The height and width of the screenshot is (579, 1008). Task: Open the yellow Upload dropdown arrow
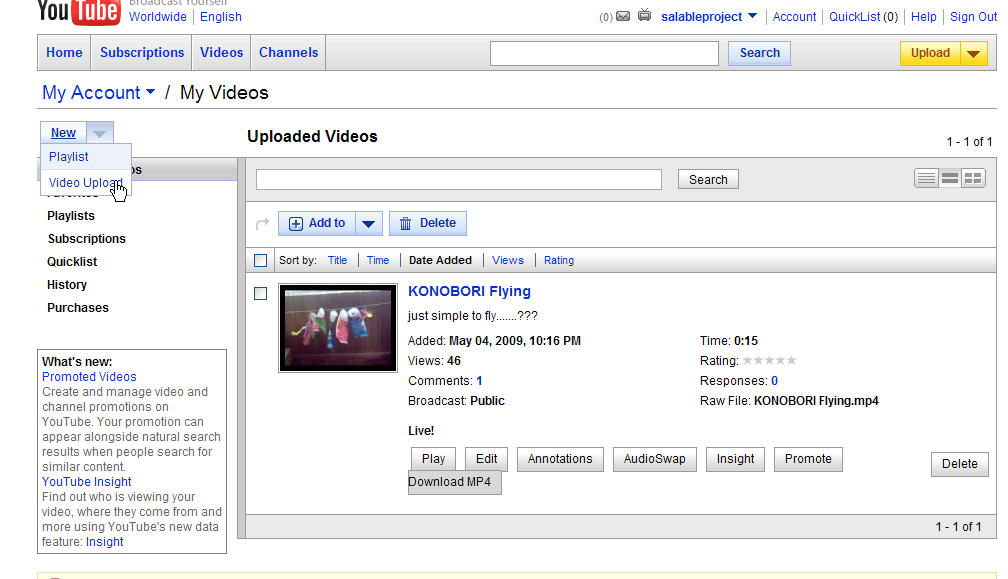click(x=974, y=53)
